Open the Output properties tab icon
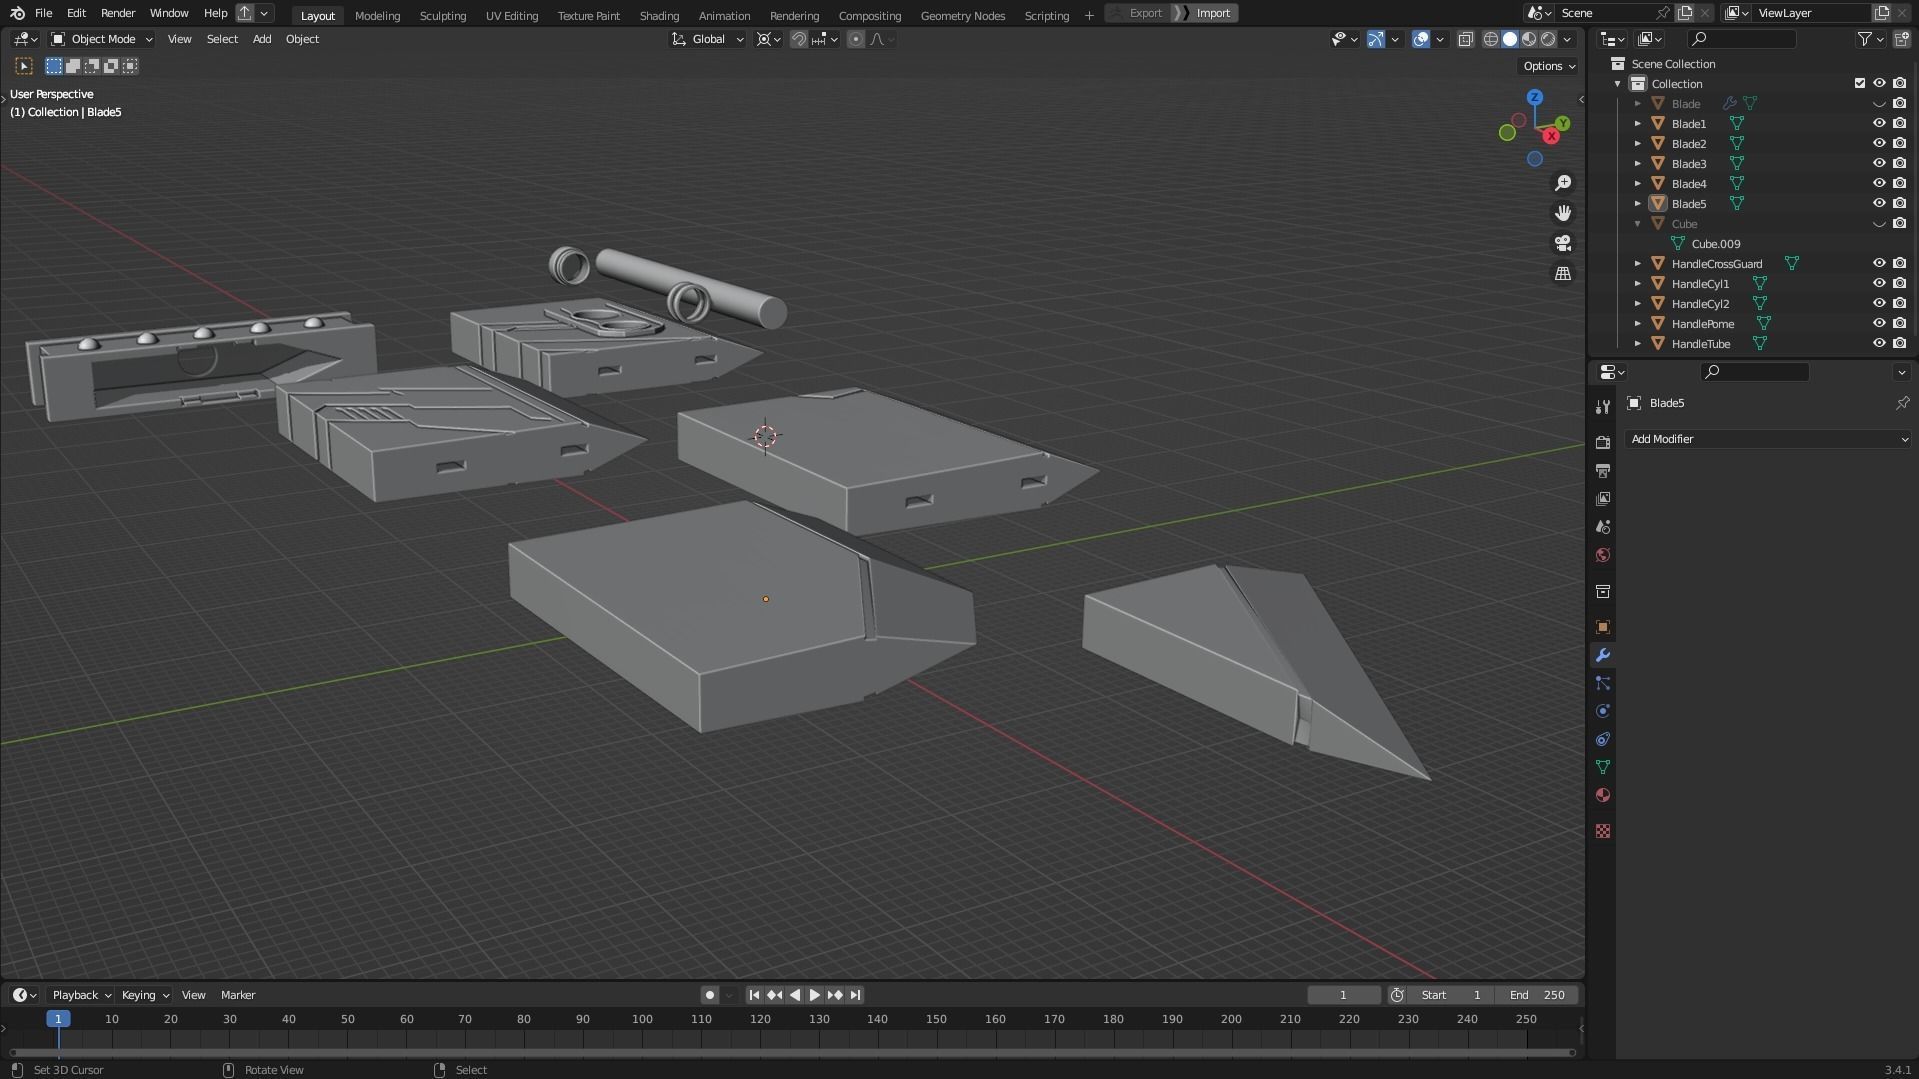 (x=1603, y=470)
